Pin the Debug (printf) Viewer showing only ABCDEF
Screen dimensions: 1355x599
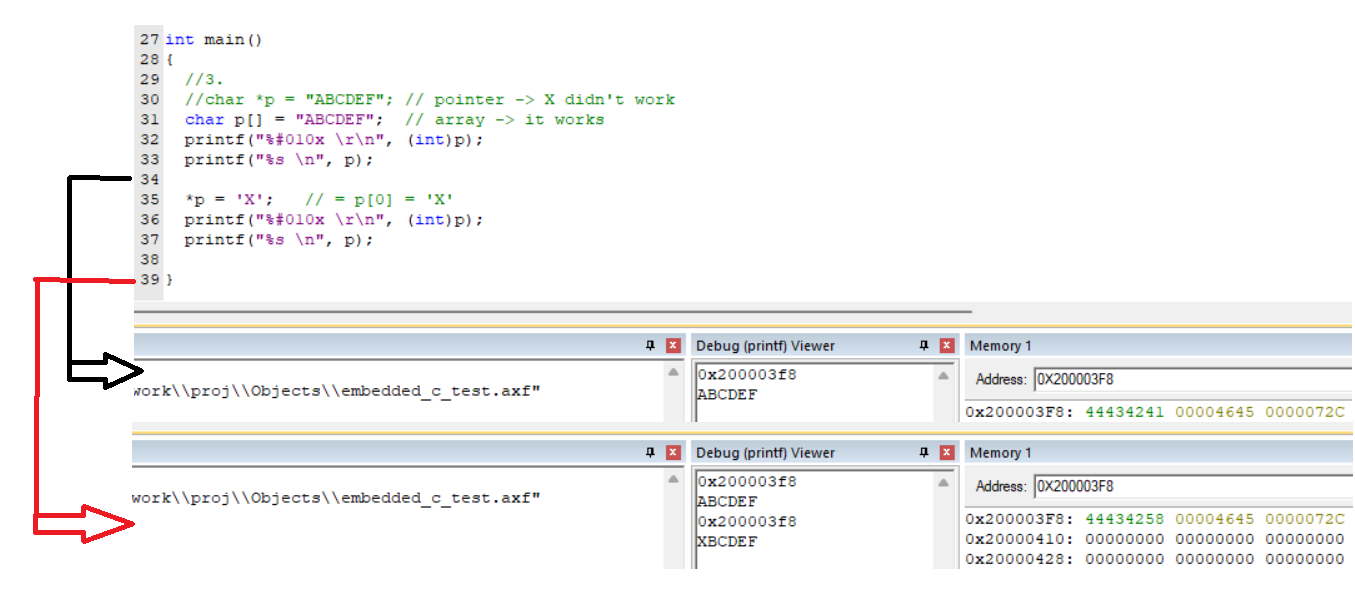tap(924, 346)
